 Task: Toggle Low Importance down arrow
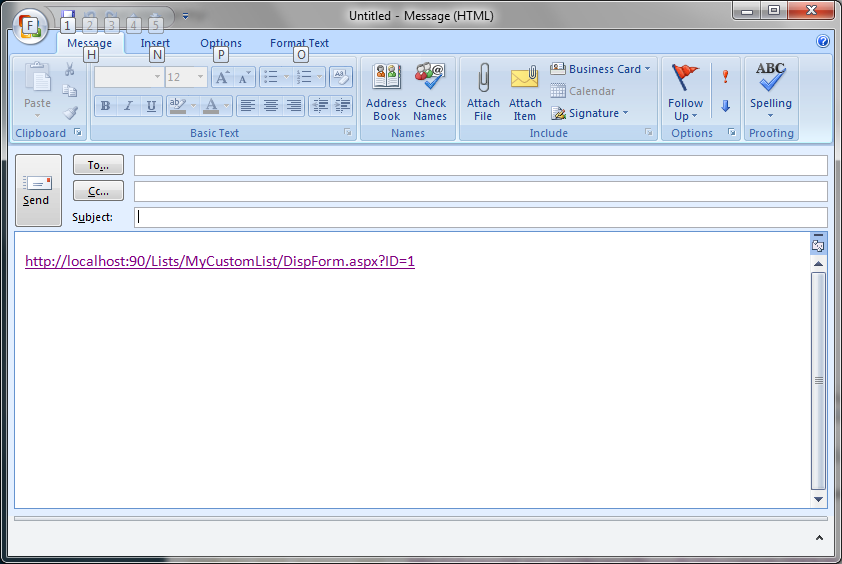(725, 105)
